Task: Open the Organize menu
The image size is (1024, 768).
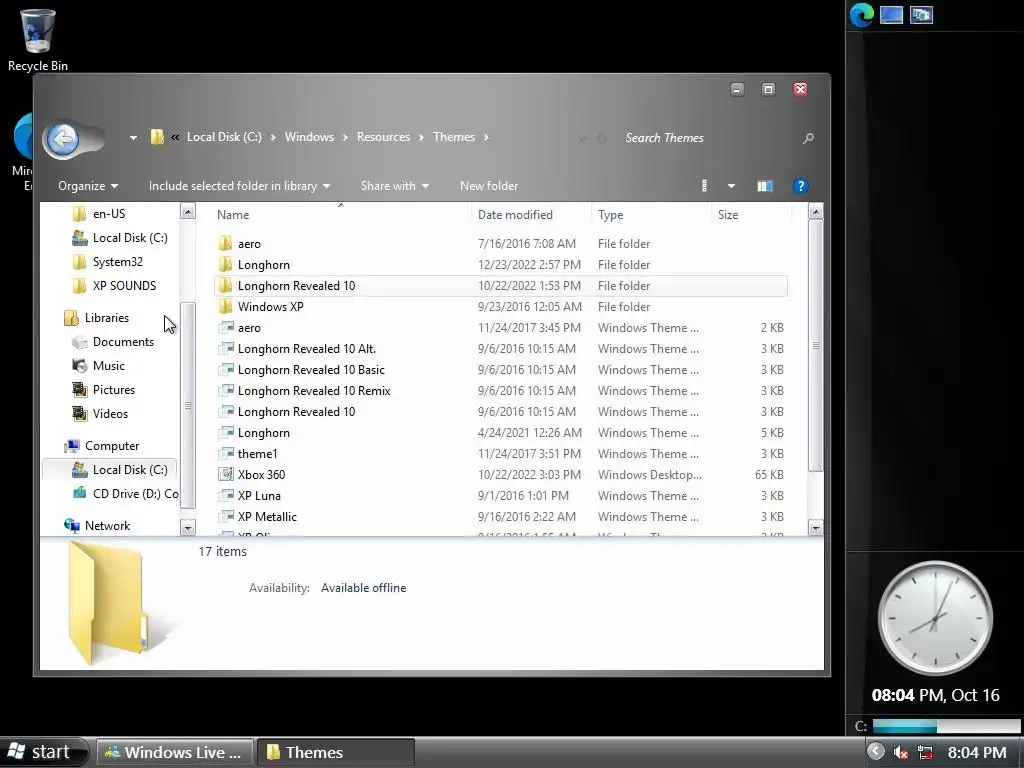Action: 88,186
